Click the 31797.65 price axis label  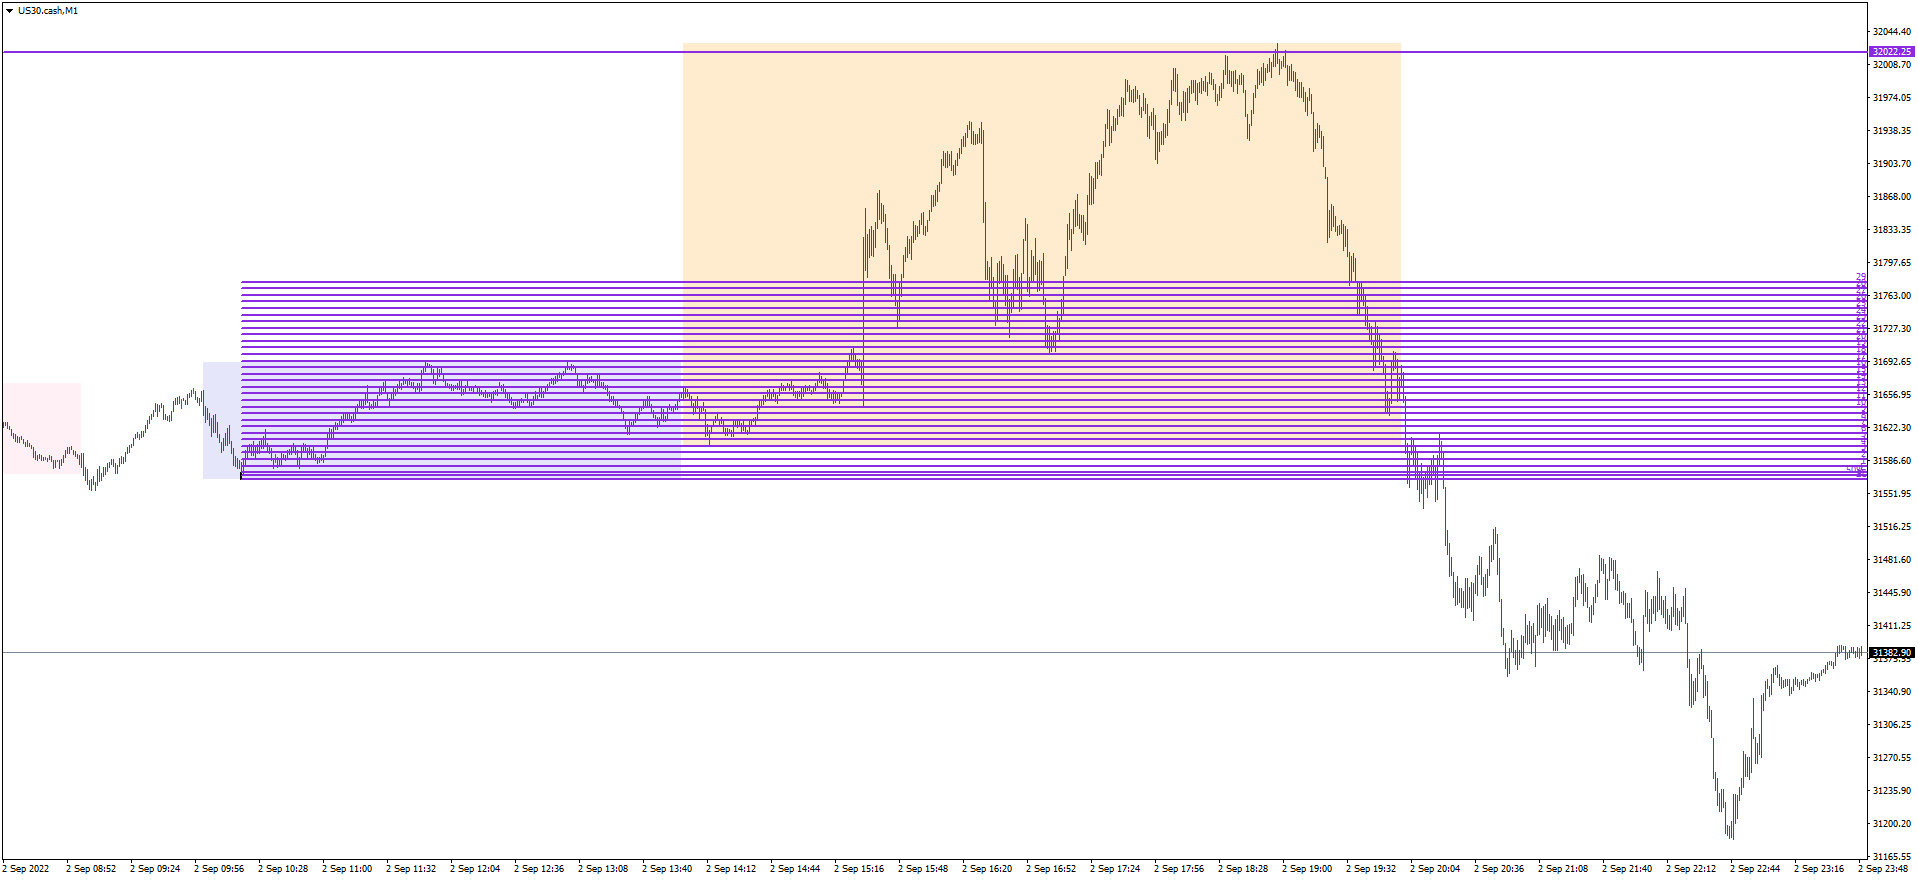coord(1891,263)
